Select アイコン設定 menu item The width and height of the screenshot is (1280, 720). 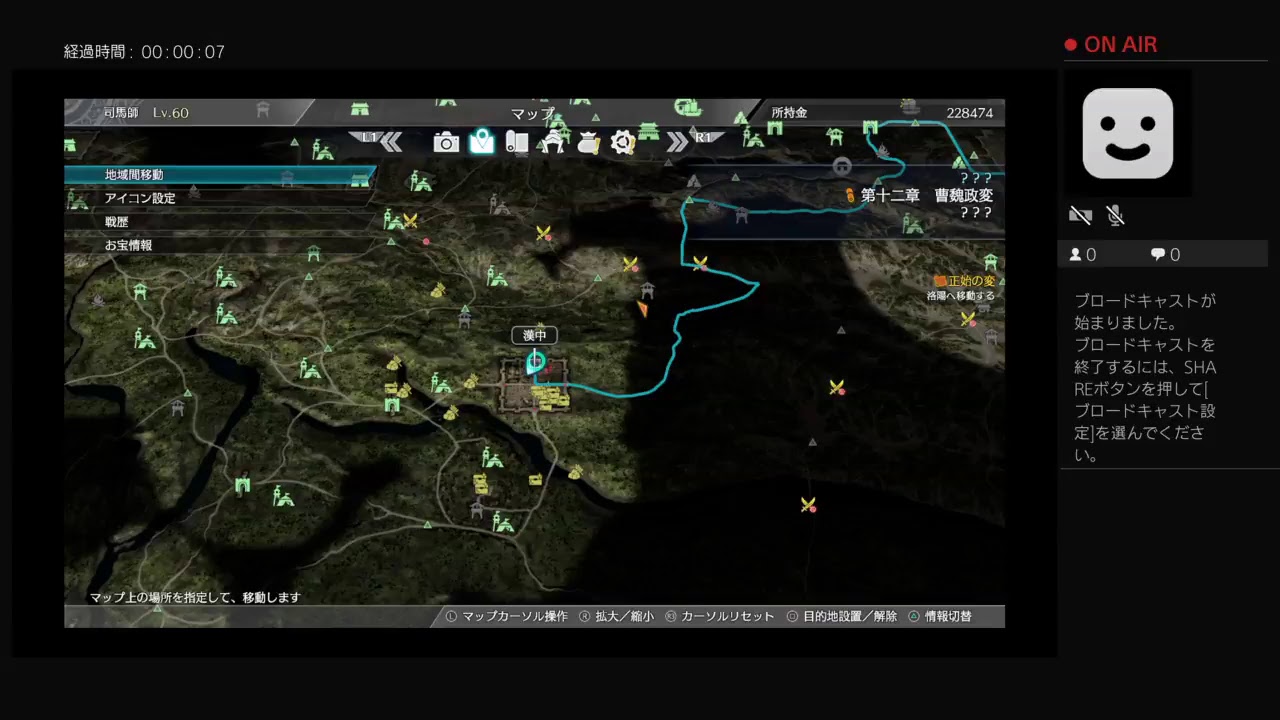[140, 198]
